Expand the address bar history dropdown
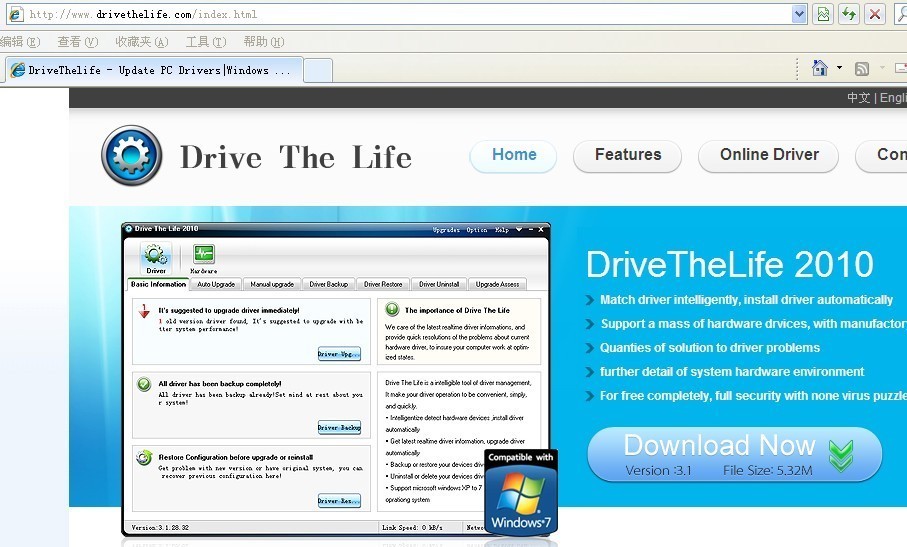 tap(799, 14)
